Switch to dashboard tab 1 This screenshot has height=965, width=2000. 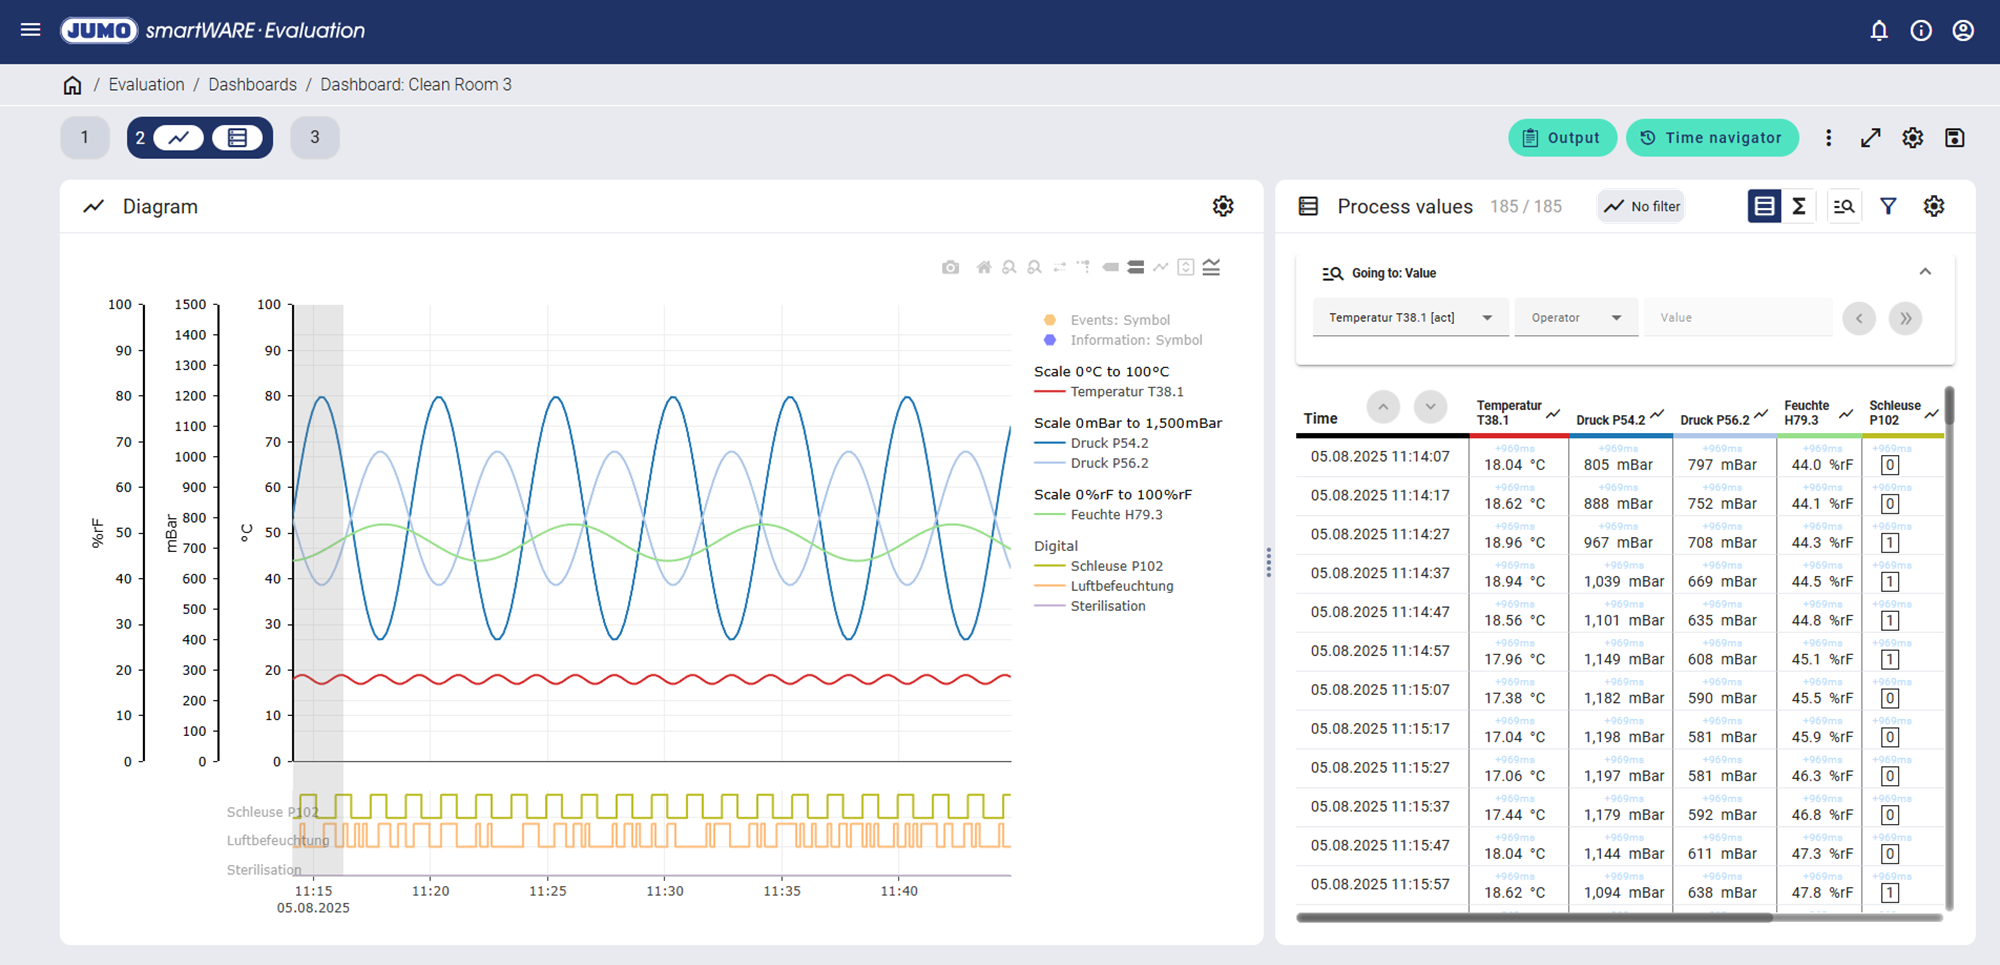[x=85, y=138]
